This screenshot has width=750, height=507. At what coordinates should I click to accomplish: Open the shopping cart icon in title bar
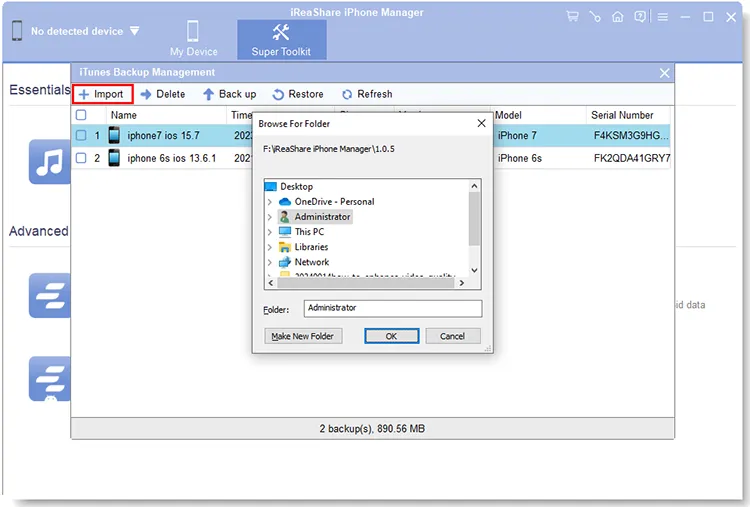pyautogui.click(x=572, y=17)
